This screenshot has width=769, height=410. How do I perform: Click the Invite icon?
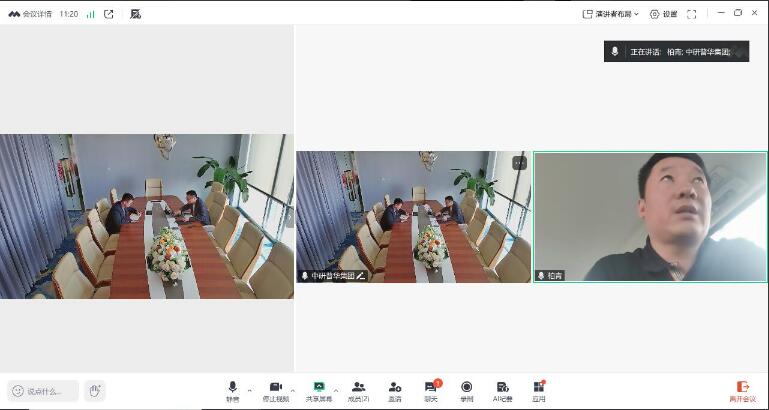(x=395, y=388)
